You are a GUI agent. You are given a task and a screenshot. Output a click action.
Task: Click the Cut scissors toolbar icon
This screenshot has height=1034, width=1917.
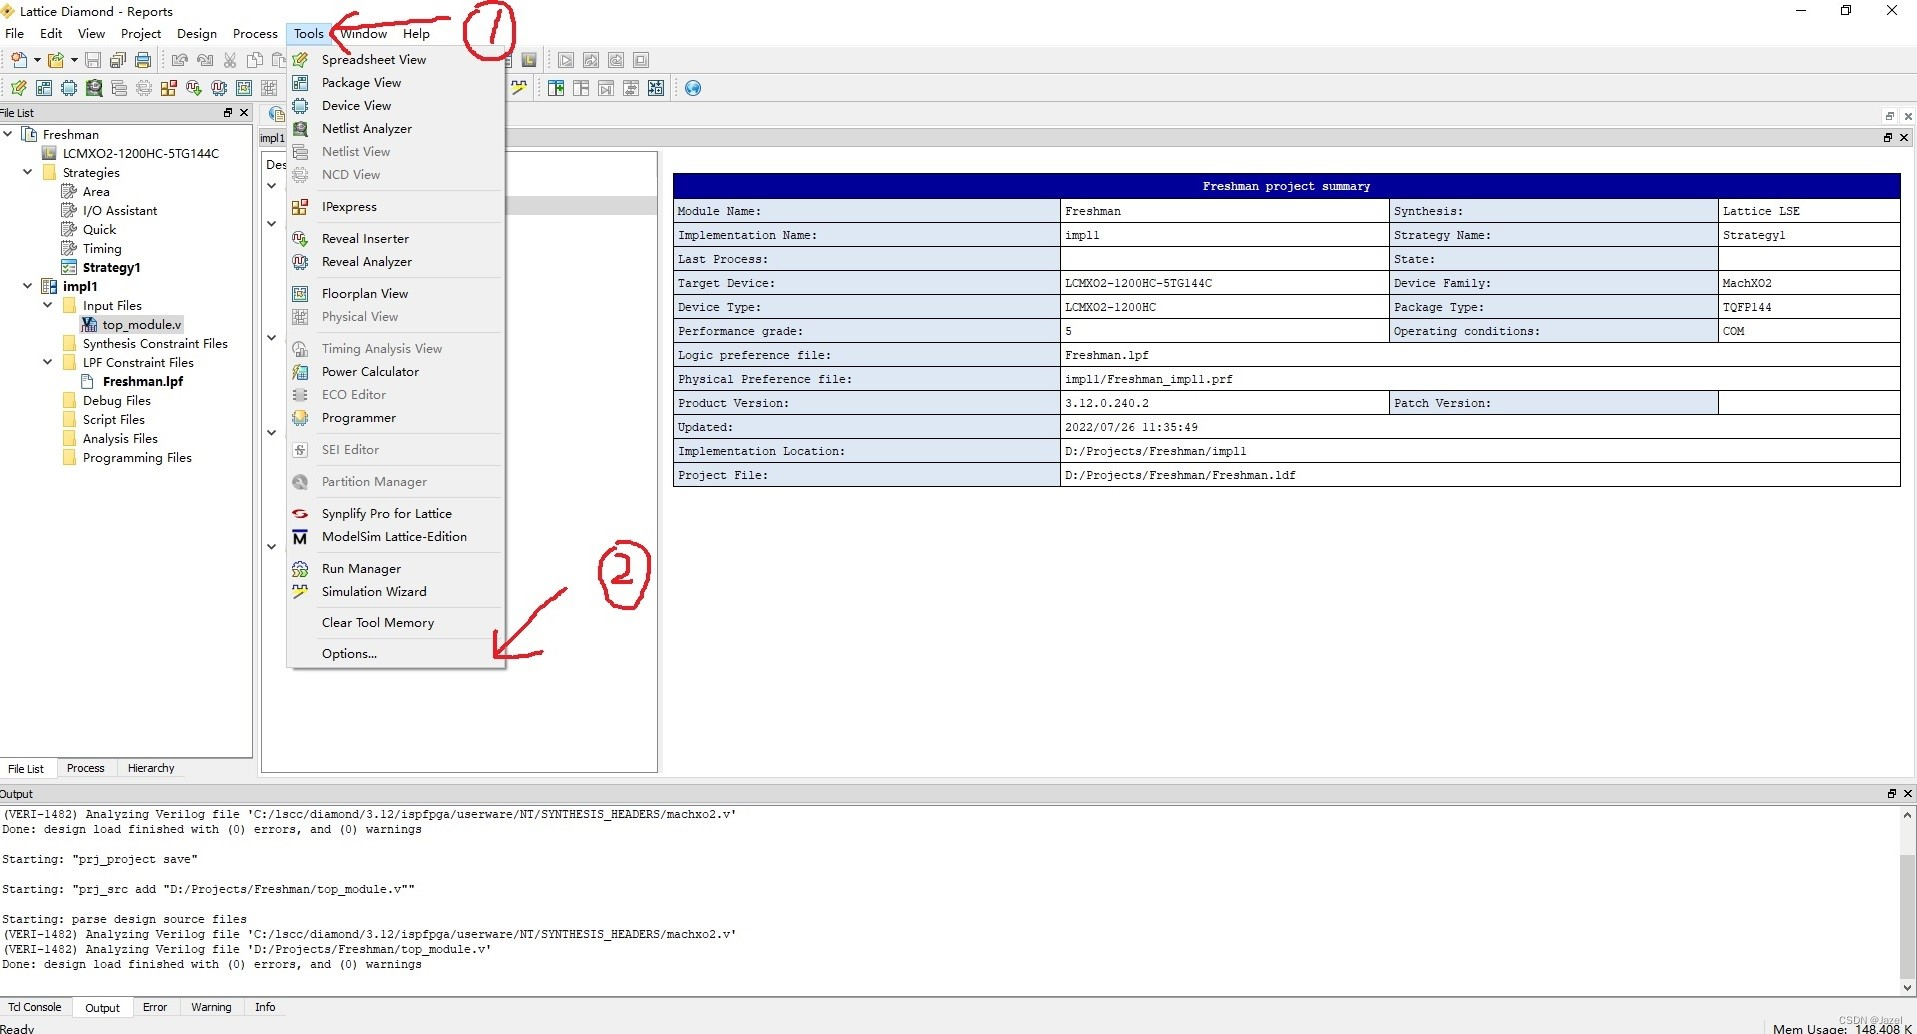click(230, 60)
